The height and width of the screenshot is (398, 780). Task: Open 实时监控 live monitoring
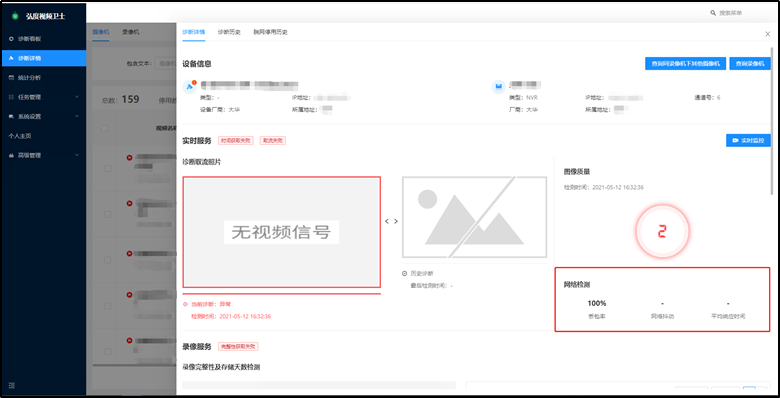(x=748, y=141)
